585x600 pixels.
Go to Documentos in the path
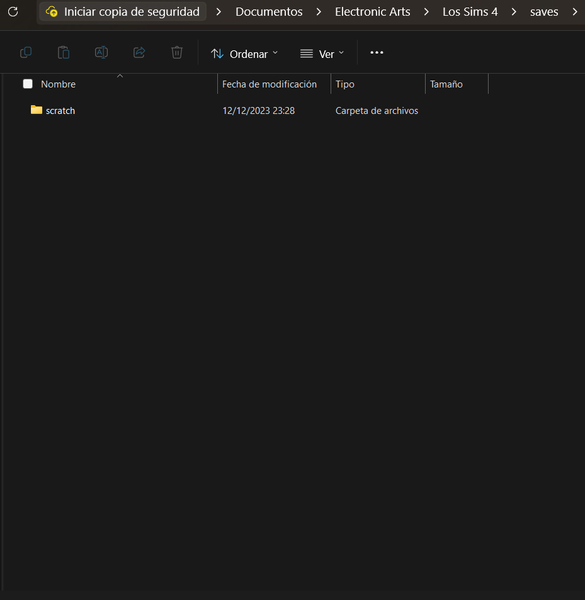(269, 12)
